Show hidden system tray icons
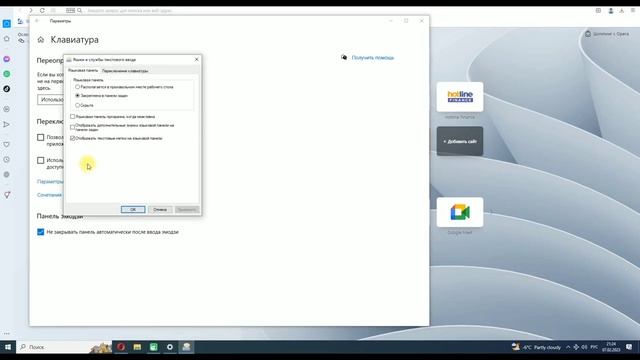This screenshot has width=640, height=360. click(568, 347)
